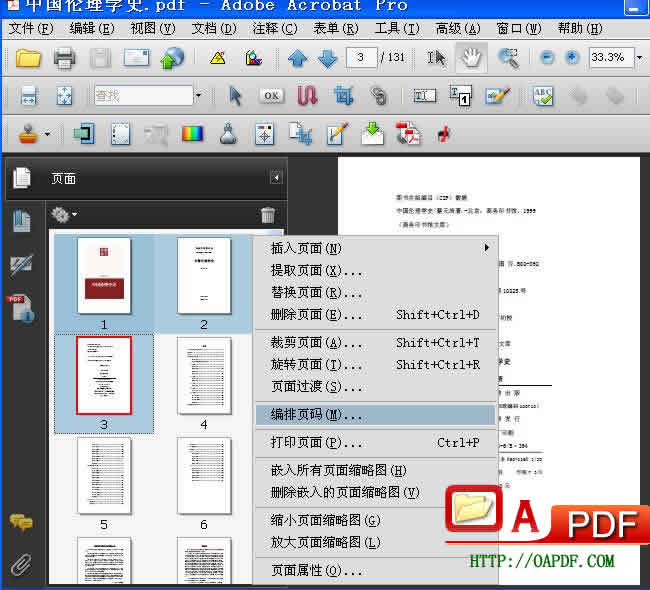Choose 替换页面(R) from context menu
The image size is (650, 590).
click(376, 292)
